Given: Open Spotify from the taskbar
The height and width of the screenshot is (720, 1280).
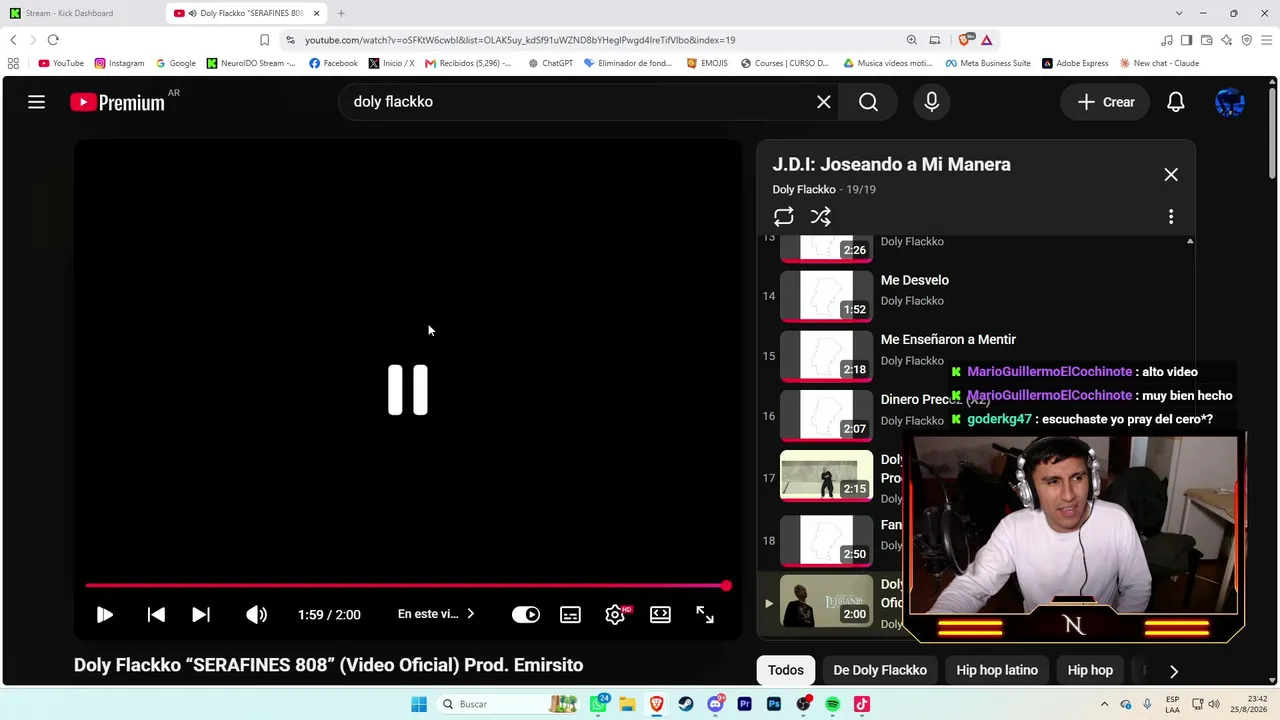Looking at the screenshot, I should tap(833, 704).
